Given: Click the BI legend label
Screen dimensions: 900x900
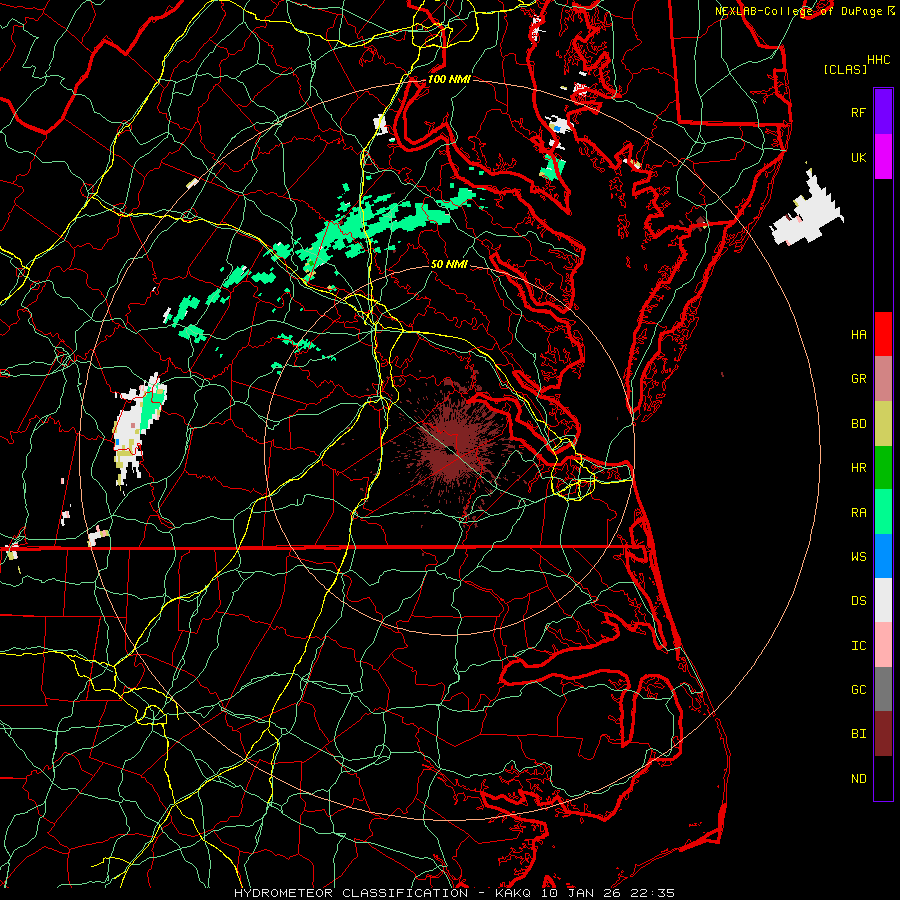Looking at the screenshot, I should point(858,734).
